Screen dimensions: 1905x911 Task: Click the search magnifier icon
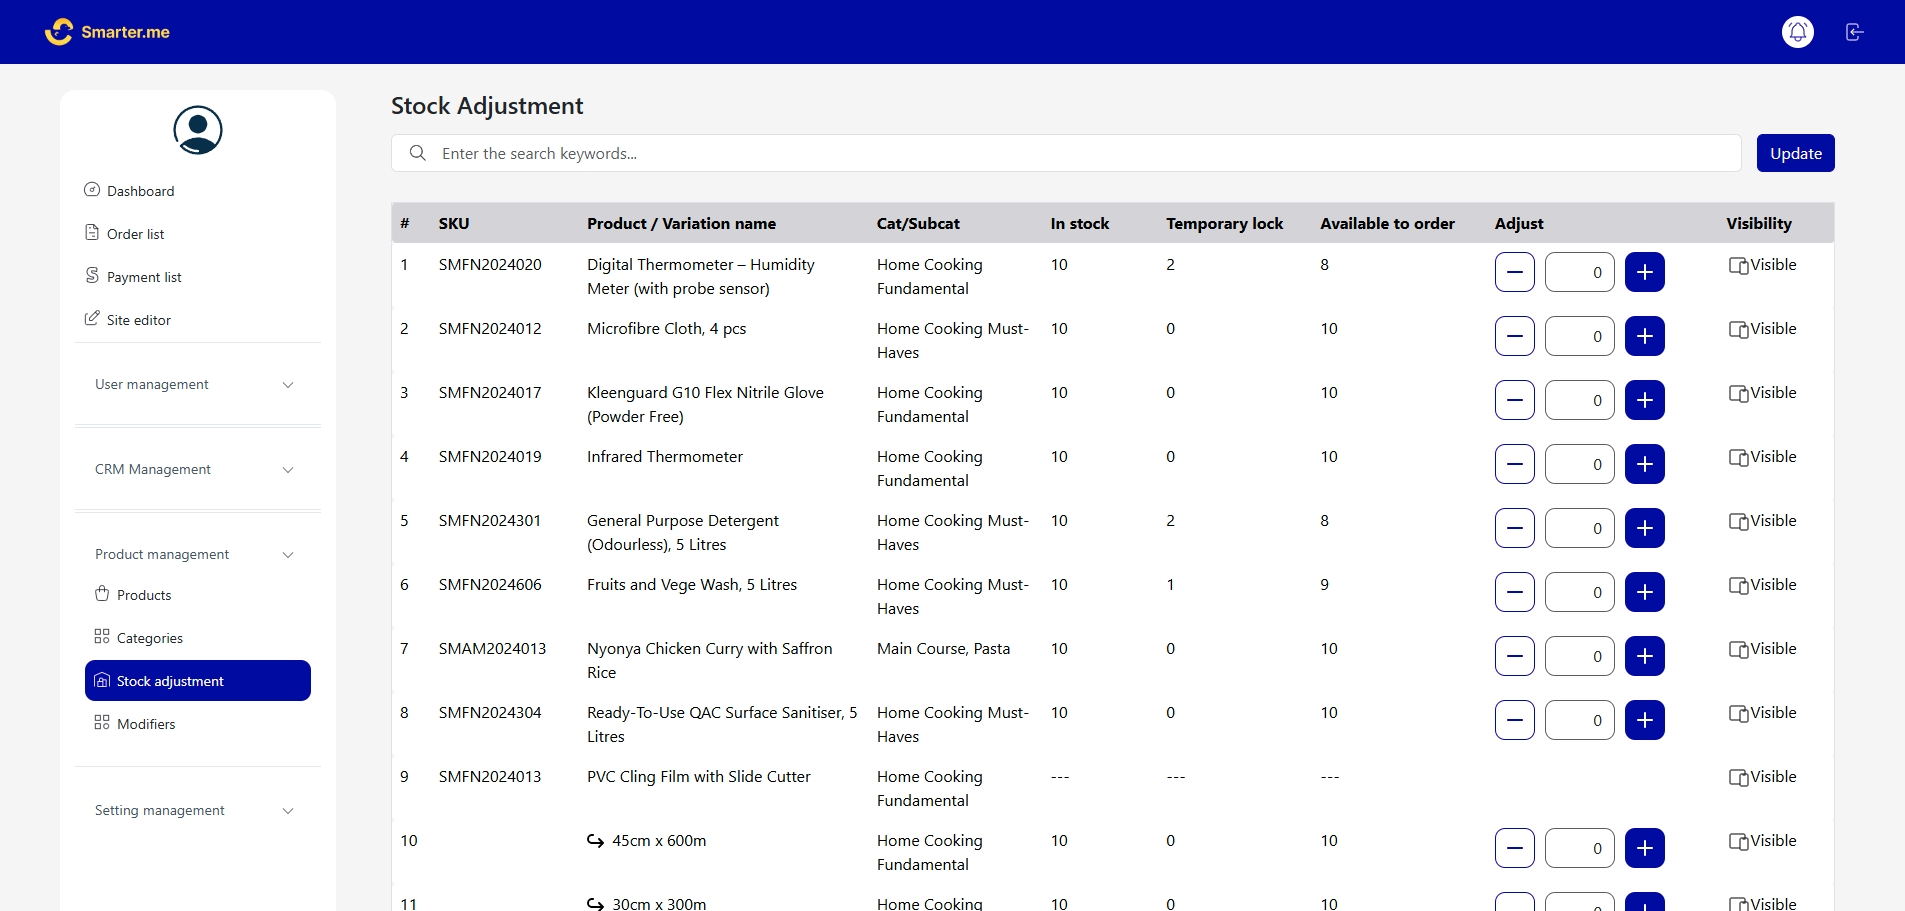[418, 153]
